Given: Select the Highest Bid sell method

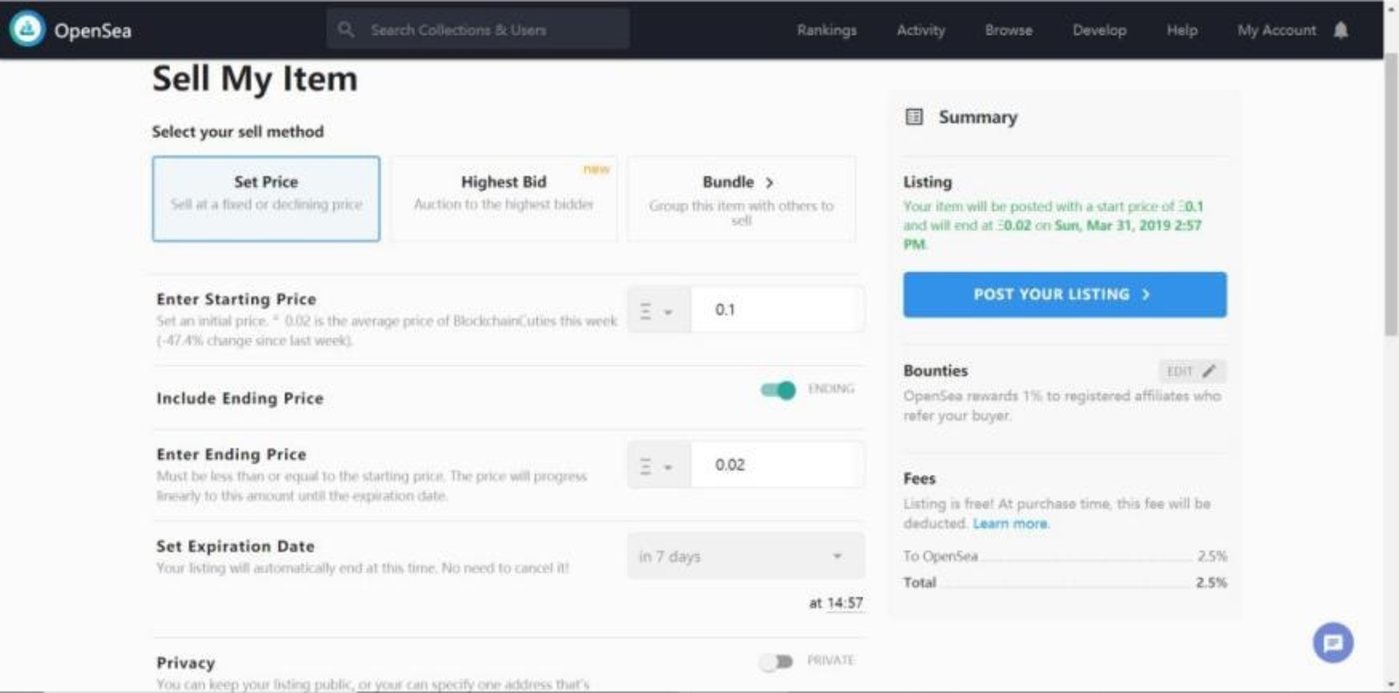Looking at the screenshot, I should [x=503, y=198].
